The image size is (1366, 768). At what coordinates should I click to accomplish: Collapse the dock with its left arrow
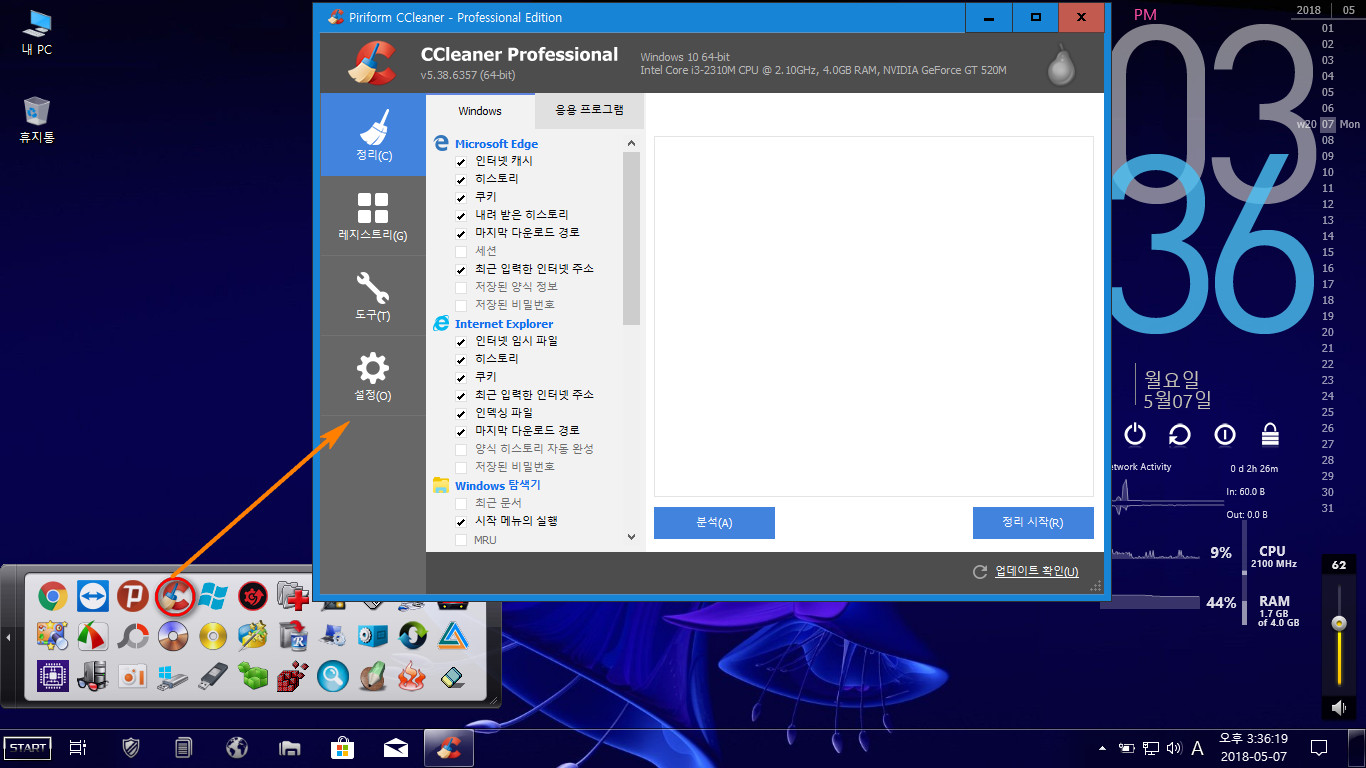8,636
